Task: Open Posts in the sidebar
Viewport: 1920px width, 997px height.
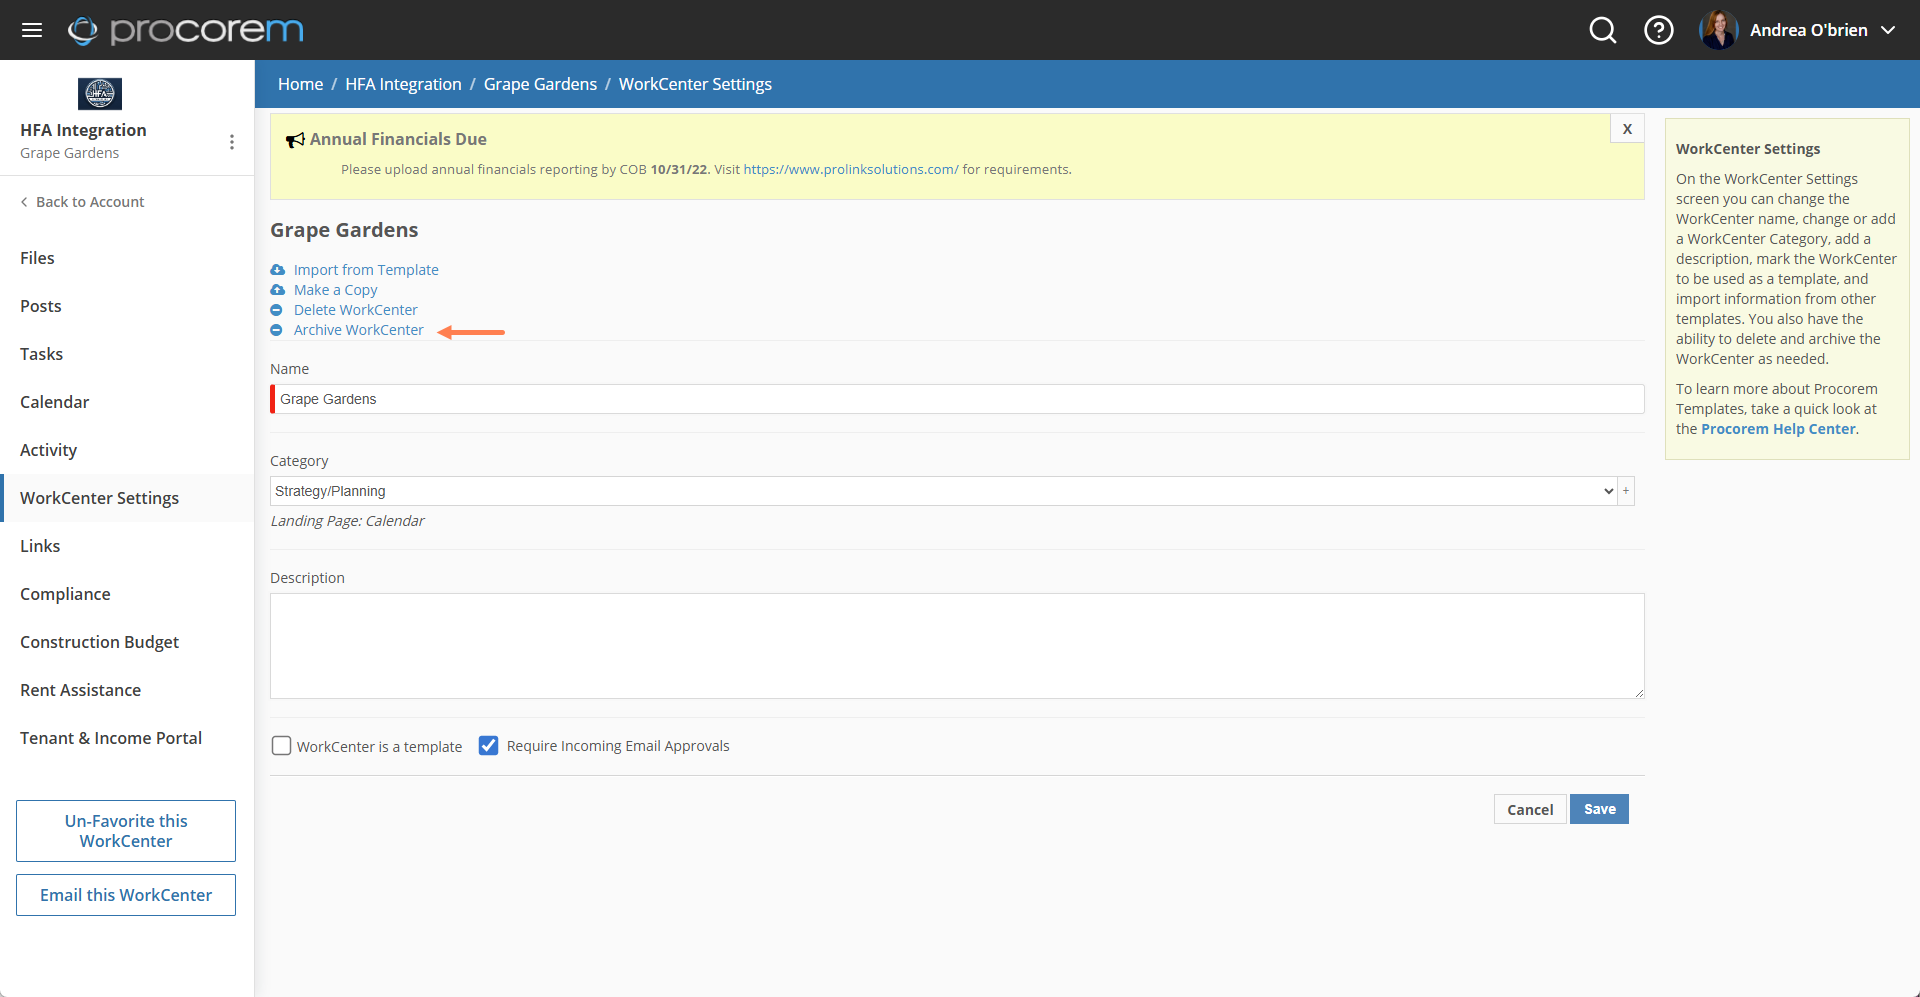Action: [x=127, y=306]
